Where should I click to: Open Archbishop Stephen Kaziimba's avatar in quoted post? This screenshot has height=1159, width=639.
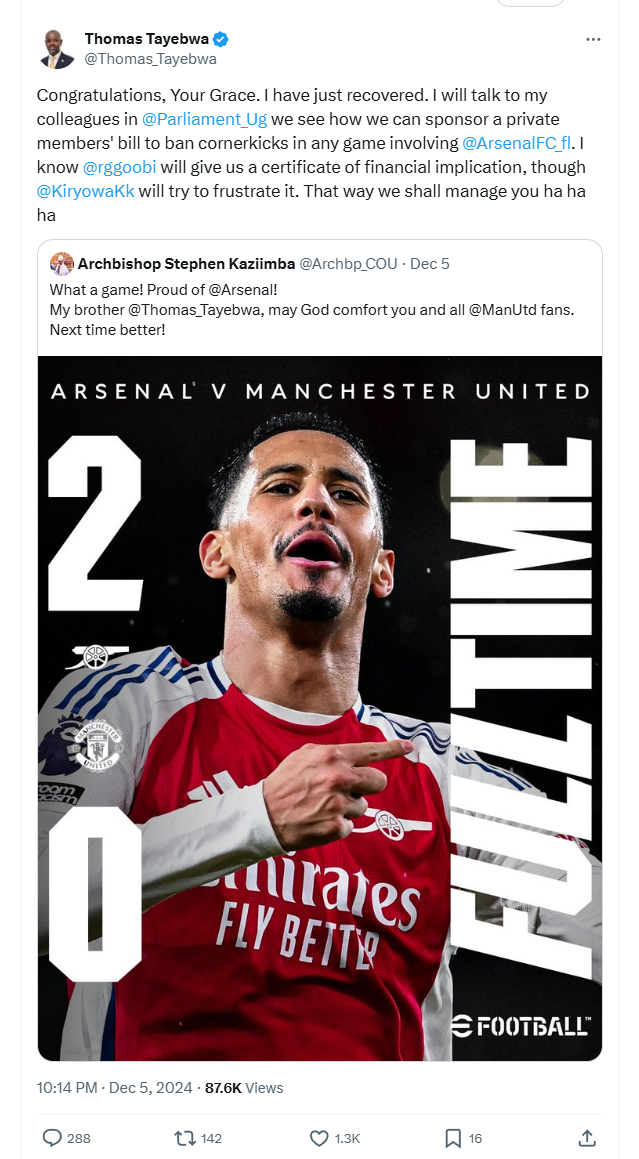coord(61,263)
